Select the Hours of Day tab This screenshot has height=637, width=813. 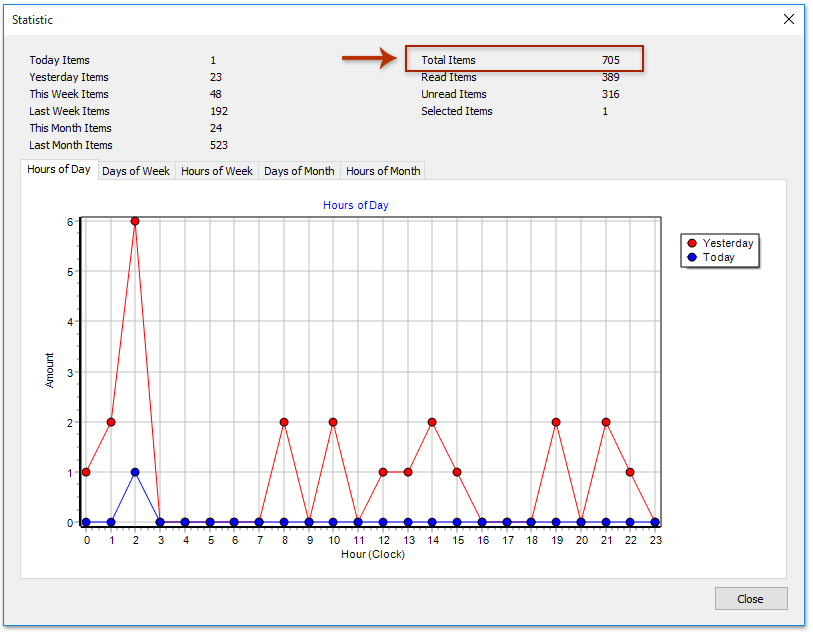[59, 170]
